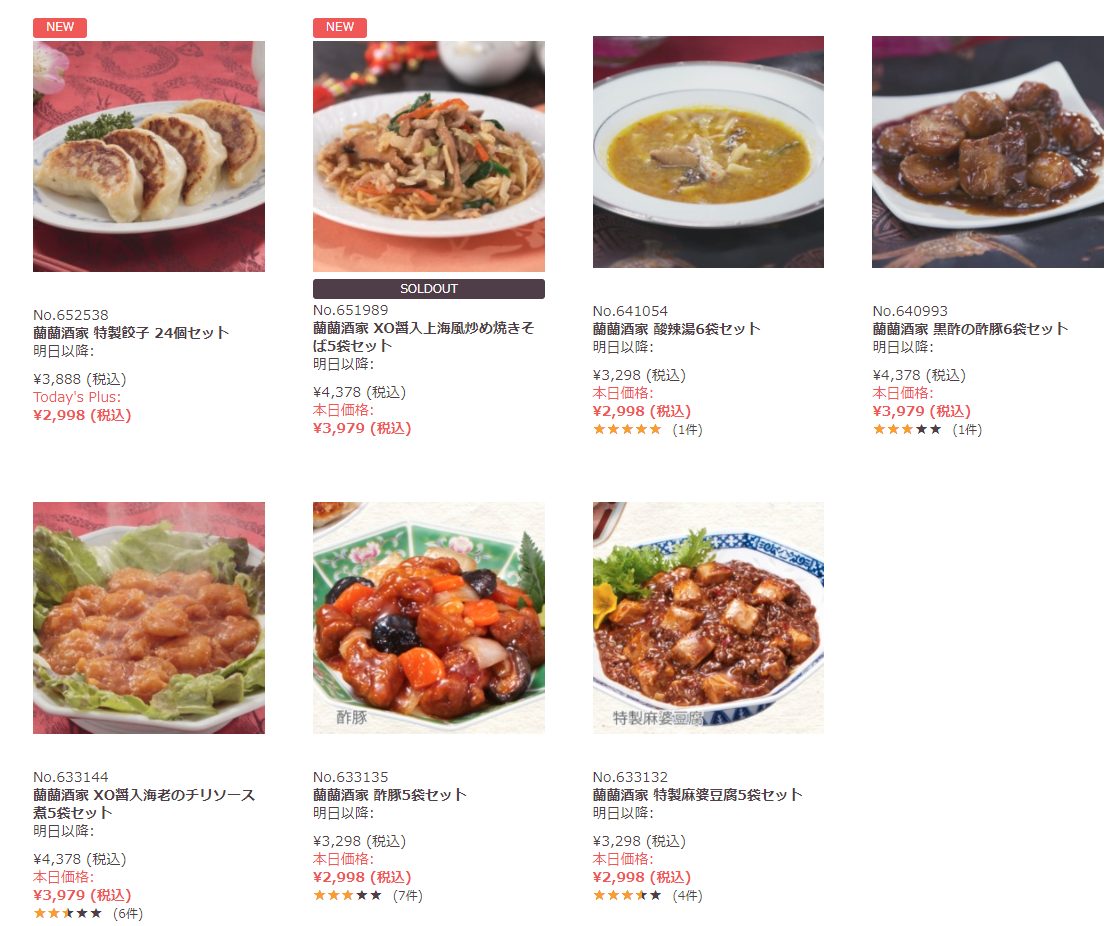This screenshot has width=1120, height=926.
Task: View the 6件 reviews for the shrimp chili set
Action: 128,914
